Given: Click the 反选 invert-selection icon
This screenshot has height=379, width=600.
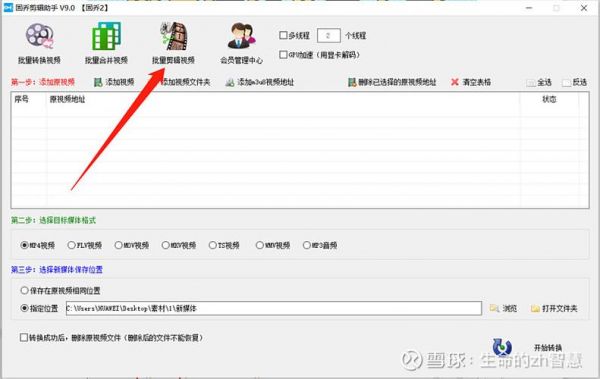Looking at the screenshot, I should tap(566, 83).
